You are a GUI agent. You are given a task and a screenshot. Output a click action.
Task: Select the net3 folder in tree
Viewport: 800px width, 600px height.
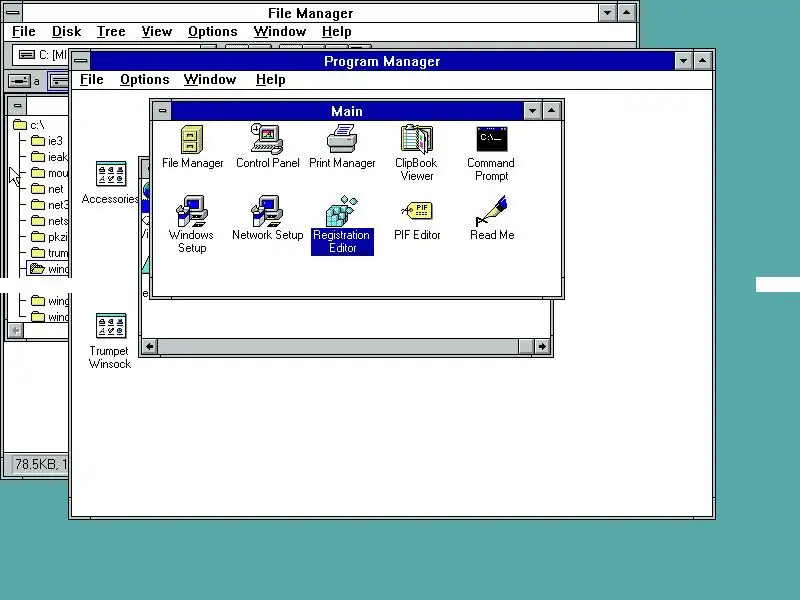pos(49,205)
